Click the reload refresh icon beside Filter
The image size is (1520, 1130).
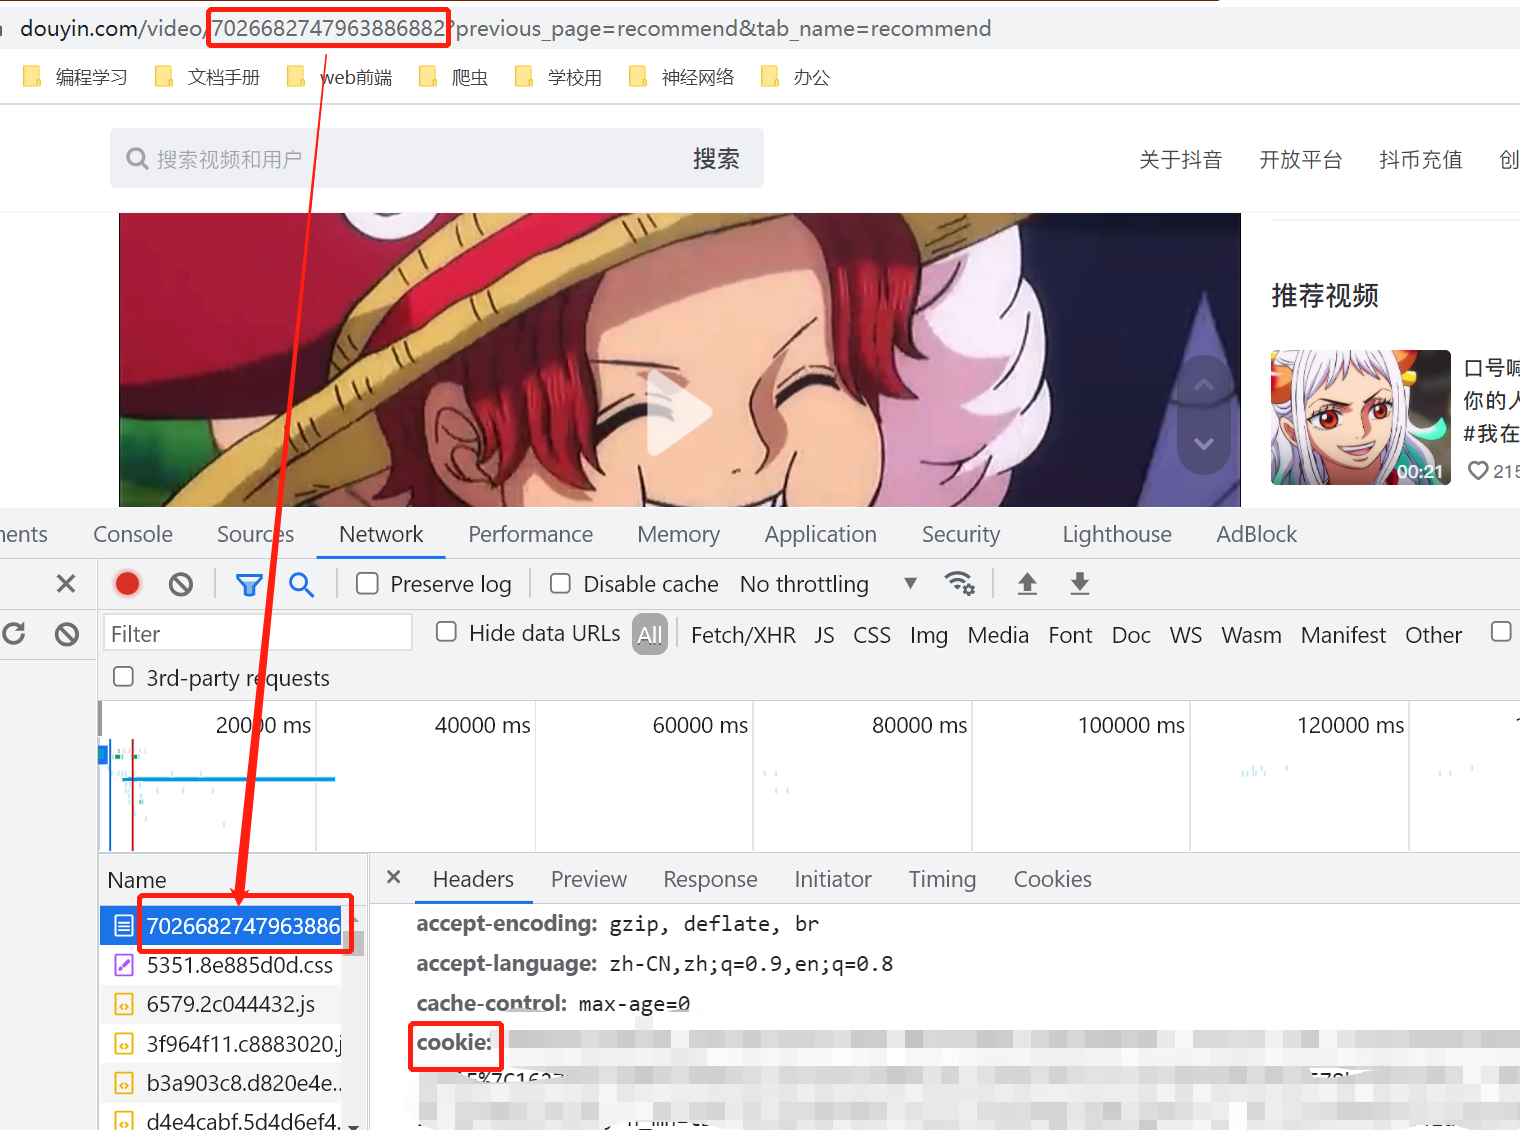[14, 633]
